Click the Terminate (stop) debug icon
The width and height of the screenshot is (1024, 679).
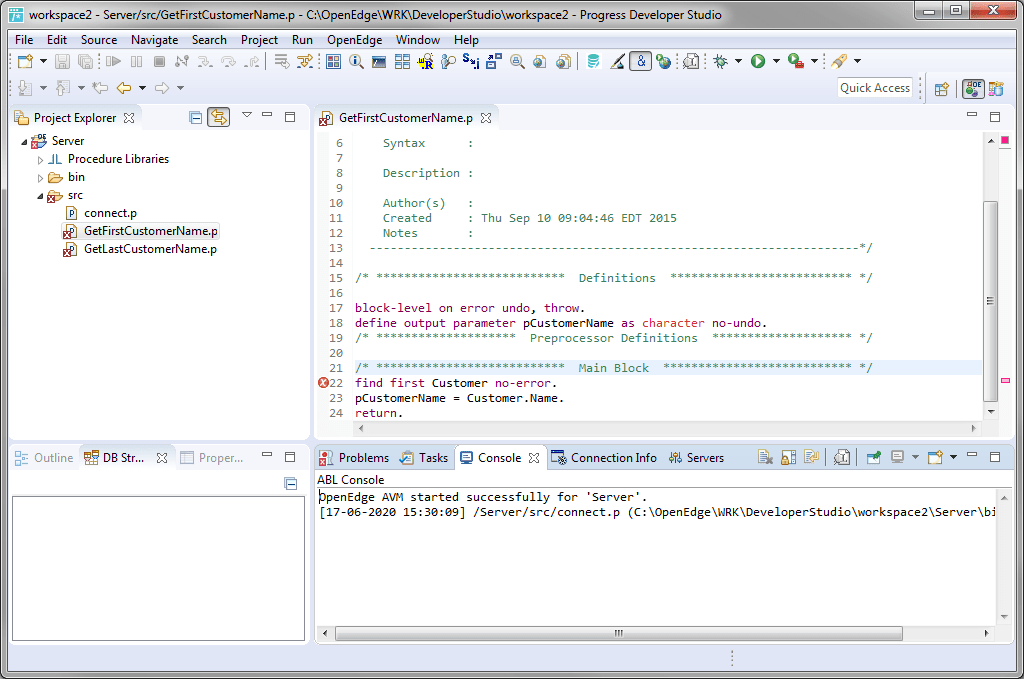159,61
